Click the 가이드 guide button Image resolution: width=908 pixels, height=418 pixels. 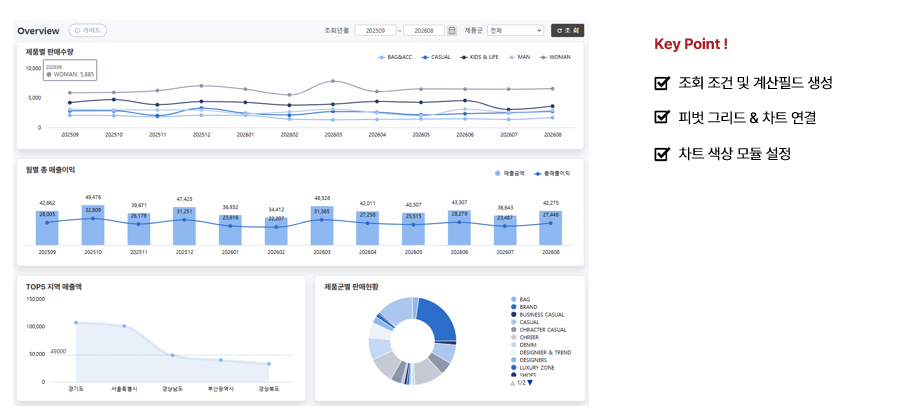pyautogui.click(x=88, y=30)
